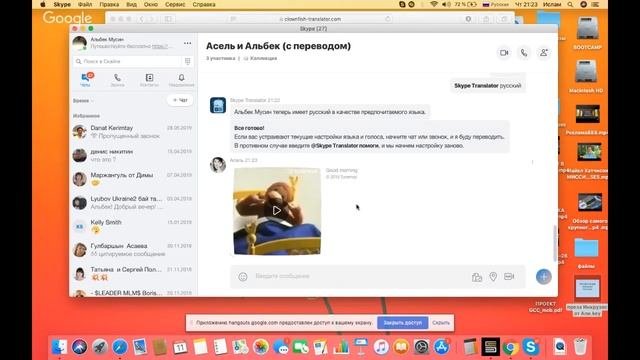The width and height of the screenshot is (640, 360).
Task: Share location using the pin icon
Action: 493,276
